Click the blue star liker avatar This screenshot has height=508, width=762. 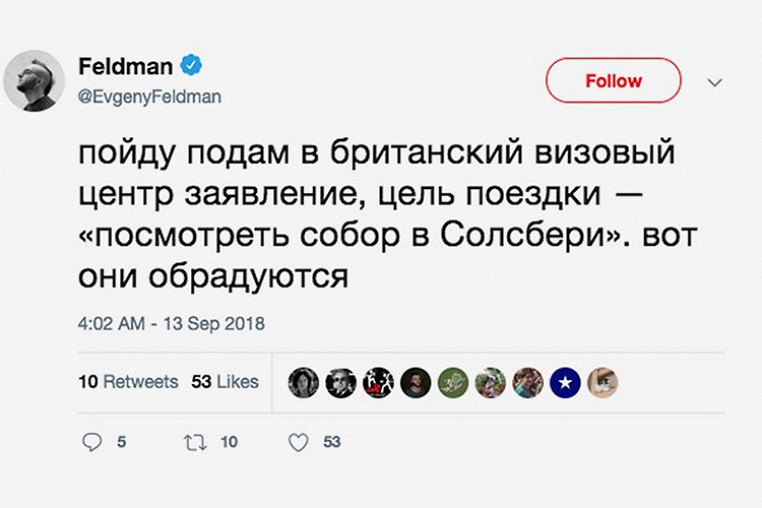565,382
